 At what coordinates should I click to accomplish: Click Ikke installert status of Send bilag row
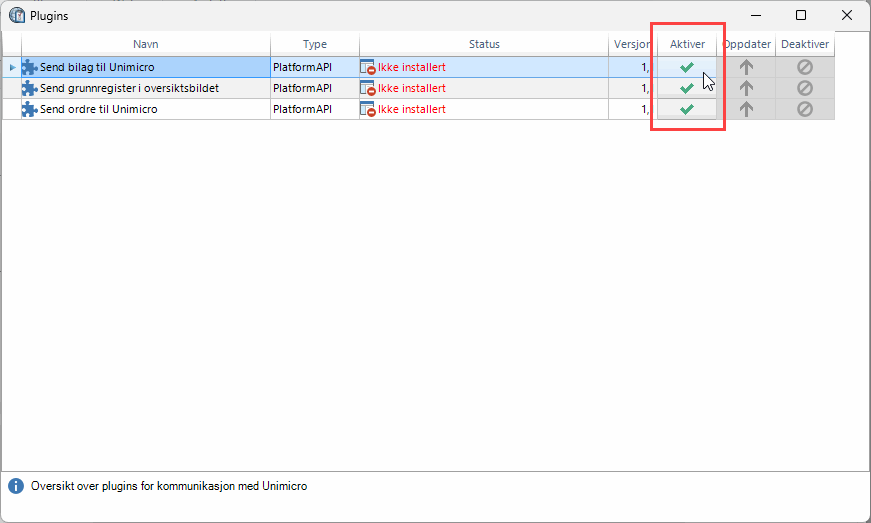411,67
